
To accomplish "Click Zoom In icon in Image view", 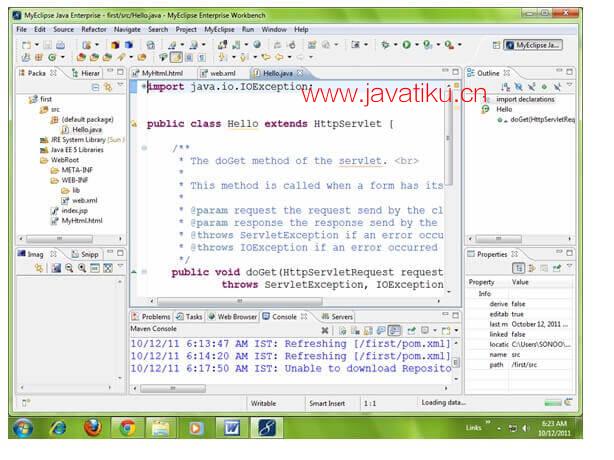I will pos(82,268).
